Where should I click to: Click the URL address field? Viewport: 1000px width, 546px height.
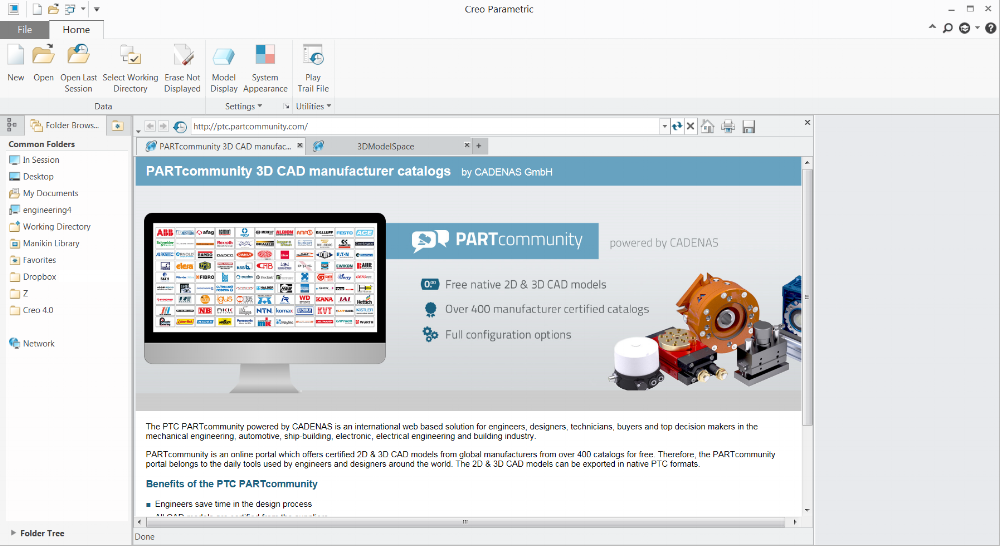[425, 126]
